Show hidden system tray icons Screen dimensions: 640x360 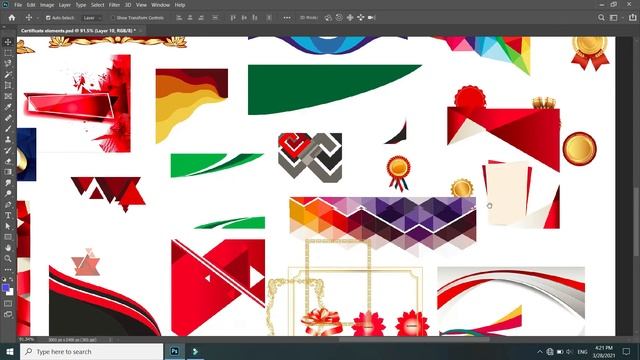click(540, 351)
